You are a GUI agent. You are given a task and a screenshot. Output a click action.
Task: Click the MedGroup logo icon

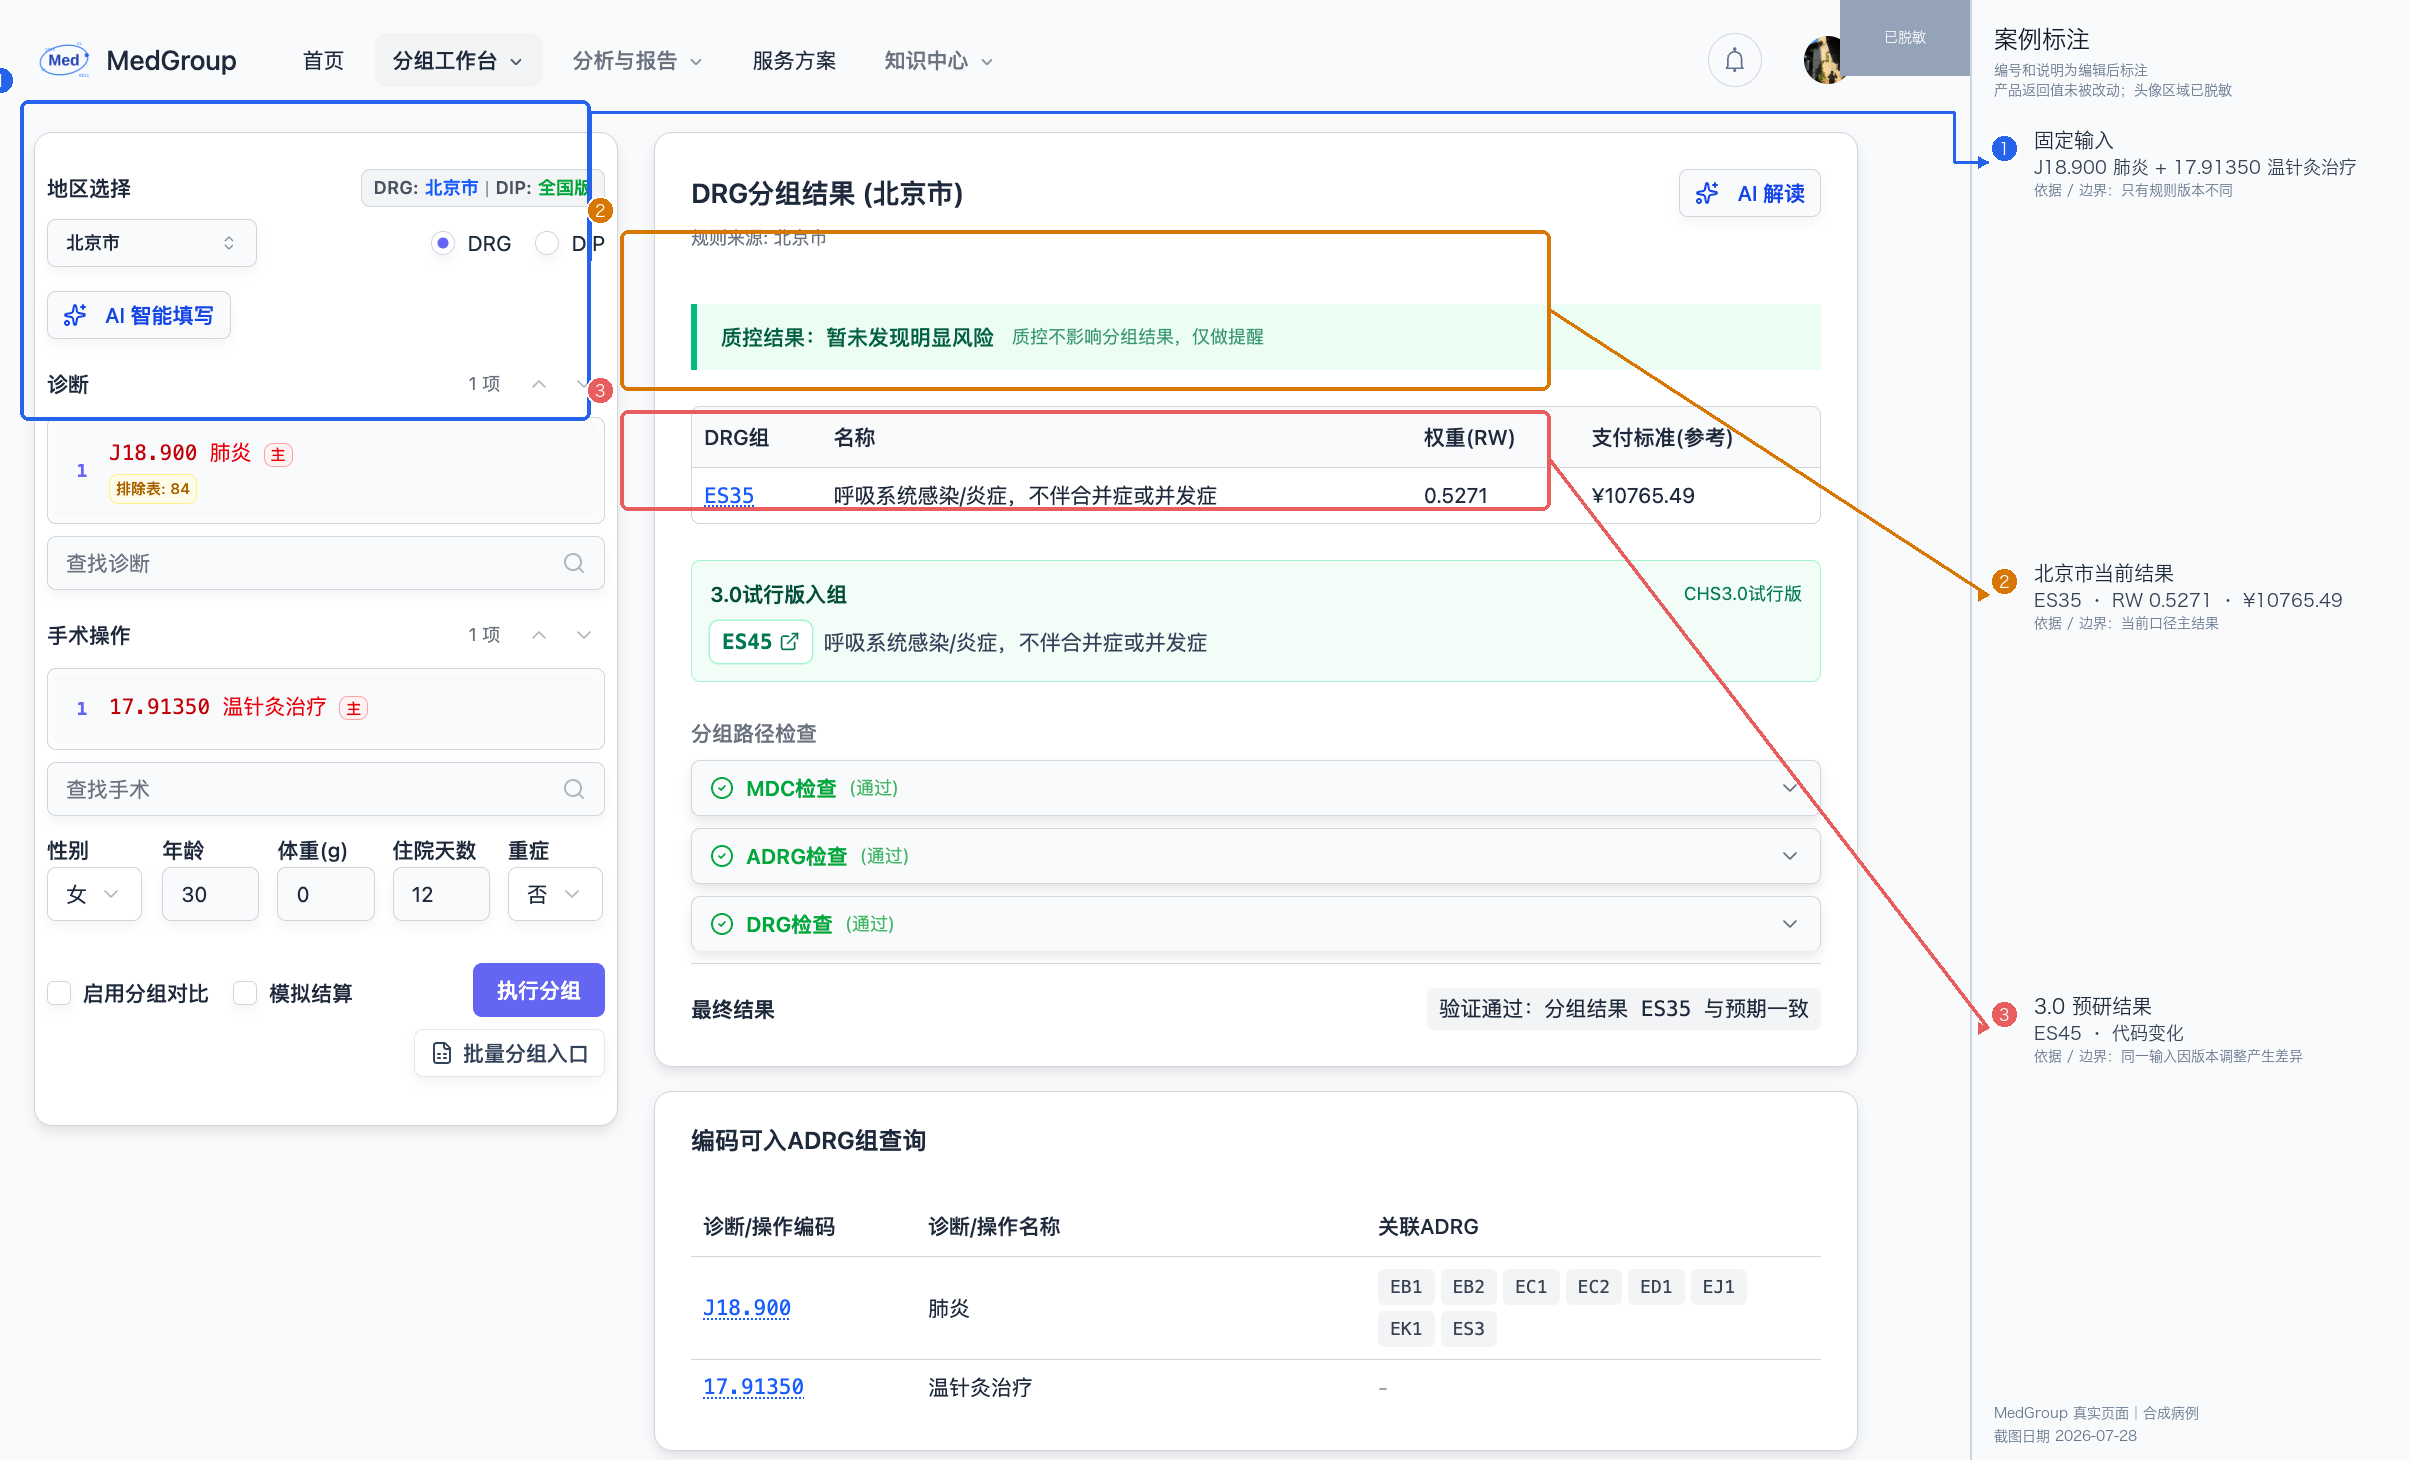[x=65, y=61]
